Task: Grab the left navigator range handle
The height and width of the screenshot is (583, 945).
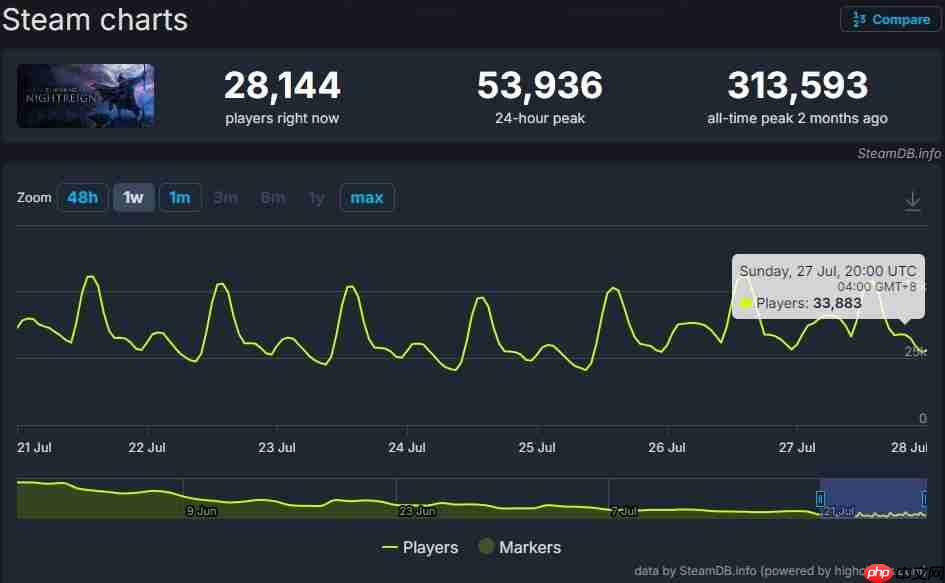Action: (x=820, y=499)
